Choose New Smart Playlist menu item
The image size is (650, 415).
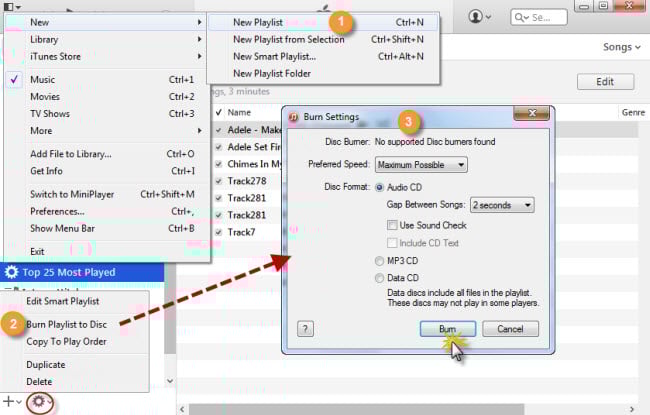tap(323, 56)
